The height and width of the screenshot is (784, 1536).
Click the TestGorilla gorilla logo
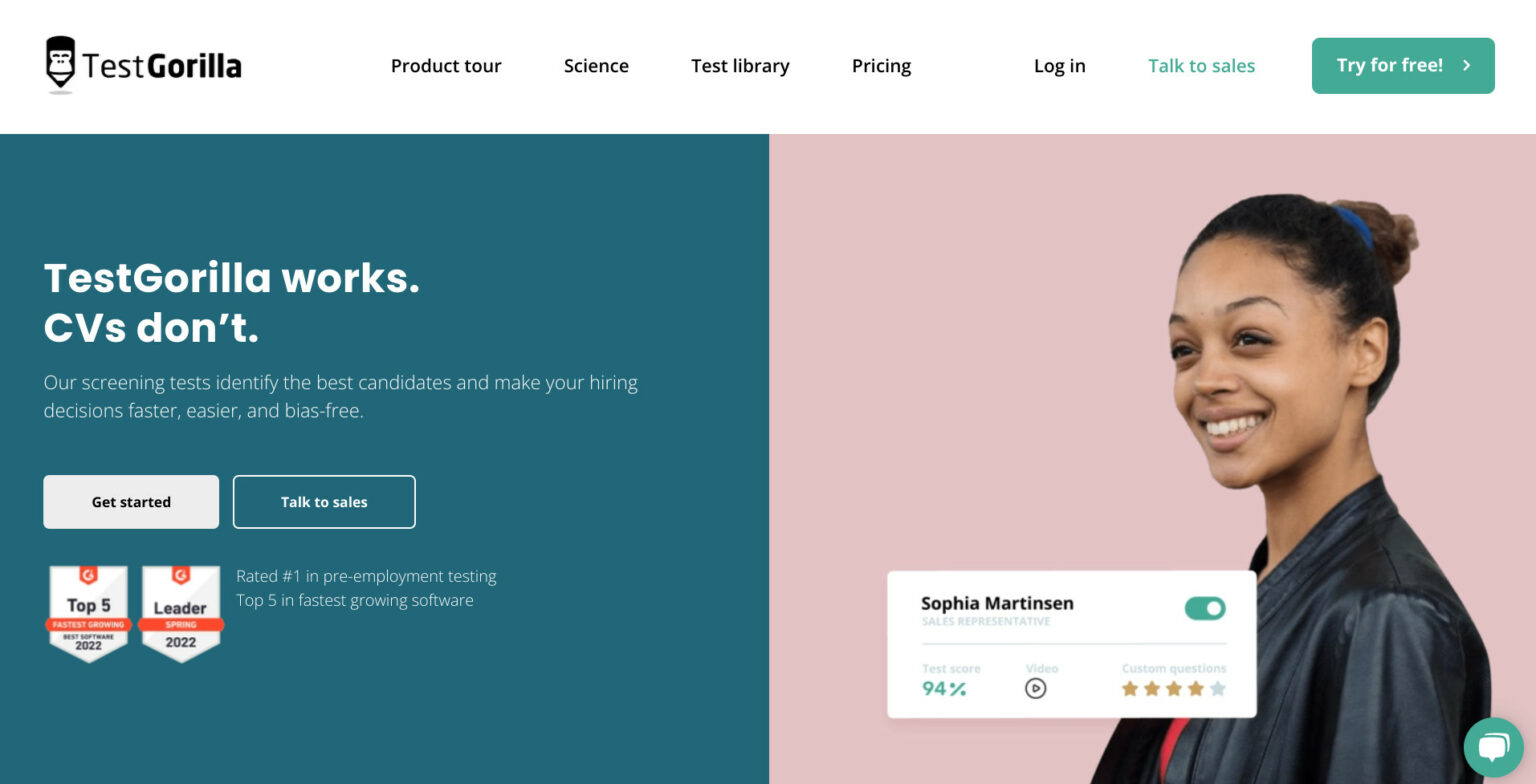pyautogui.click(x=62, y=66)
